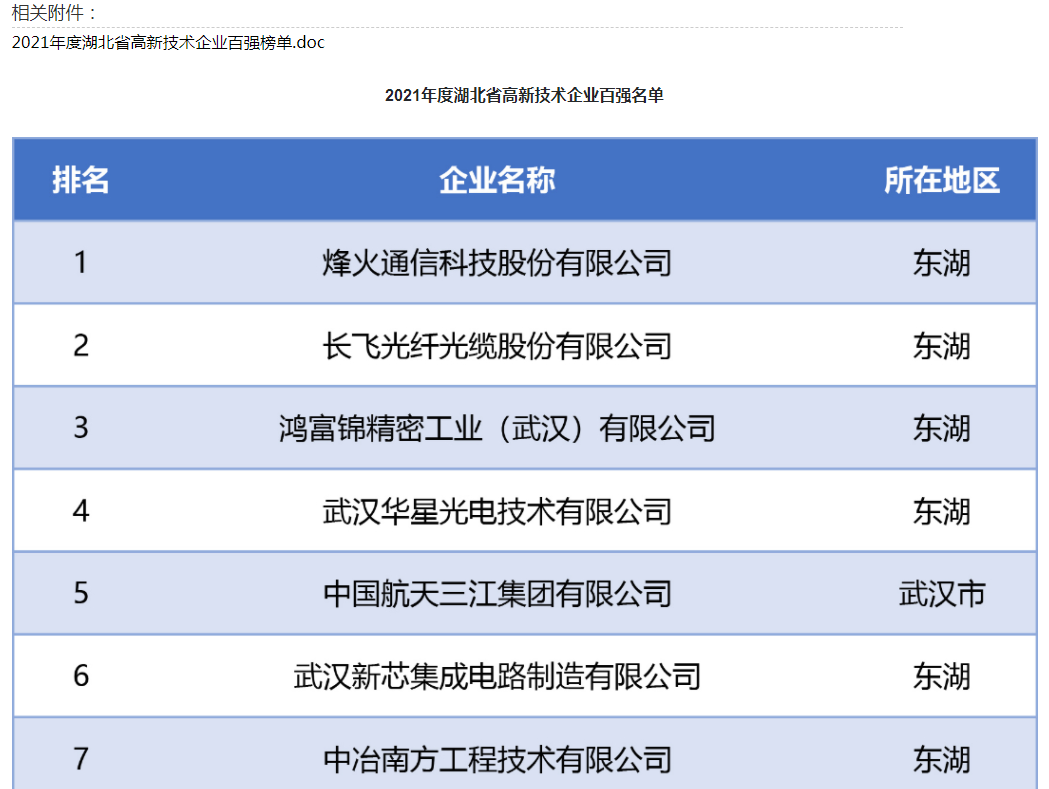Select the 武汉华星光电技术有限公司 company cell
This screenshot has width=1049, height=789.
coord(497,512)
